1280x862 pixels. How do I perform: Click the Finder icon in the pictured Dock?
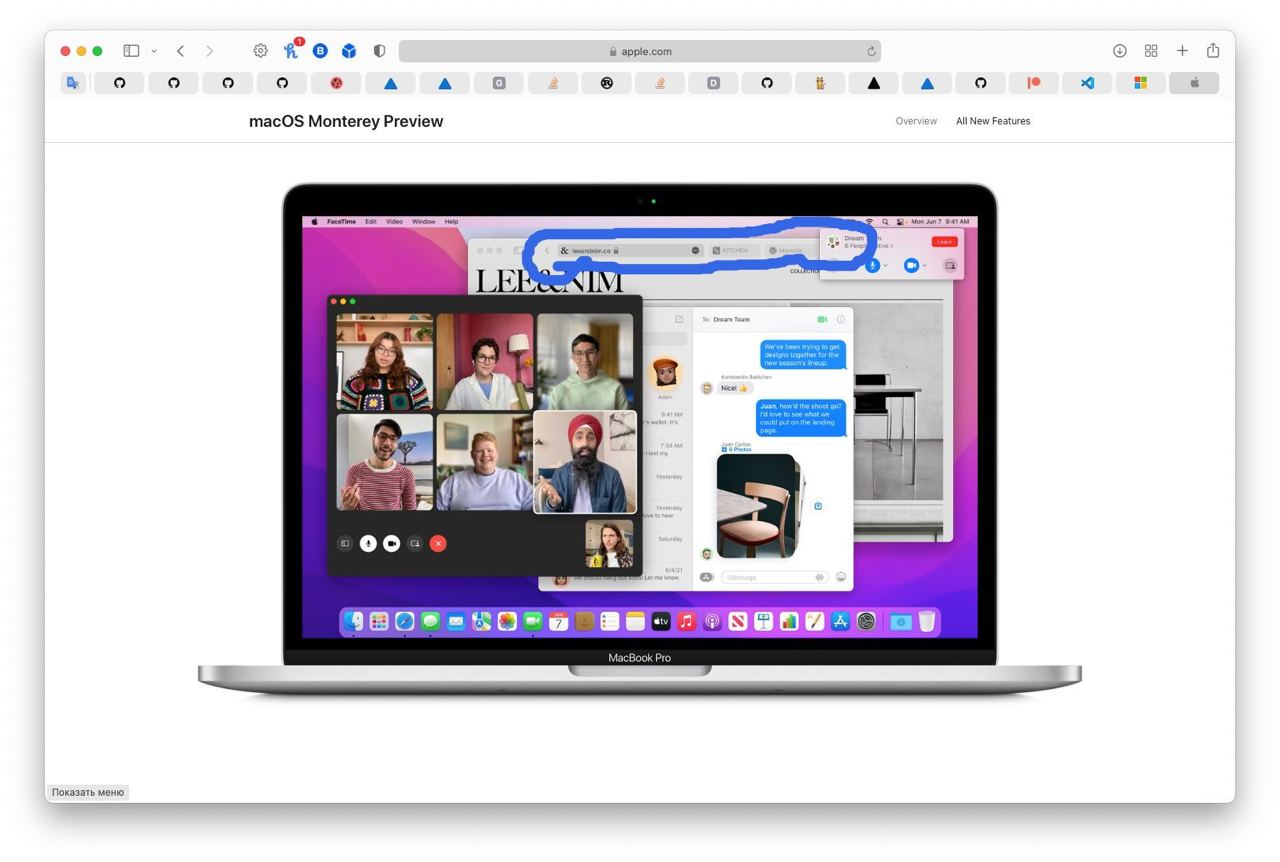[x=354, y=622]
